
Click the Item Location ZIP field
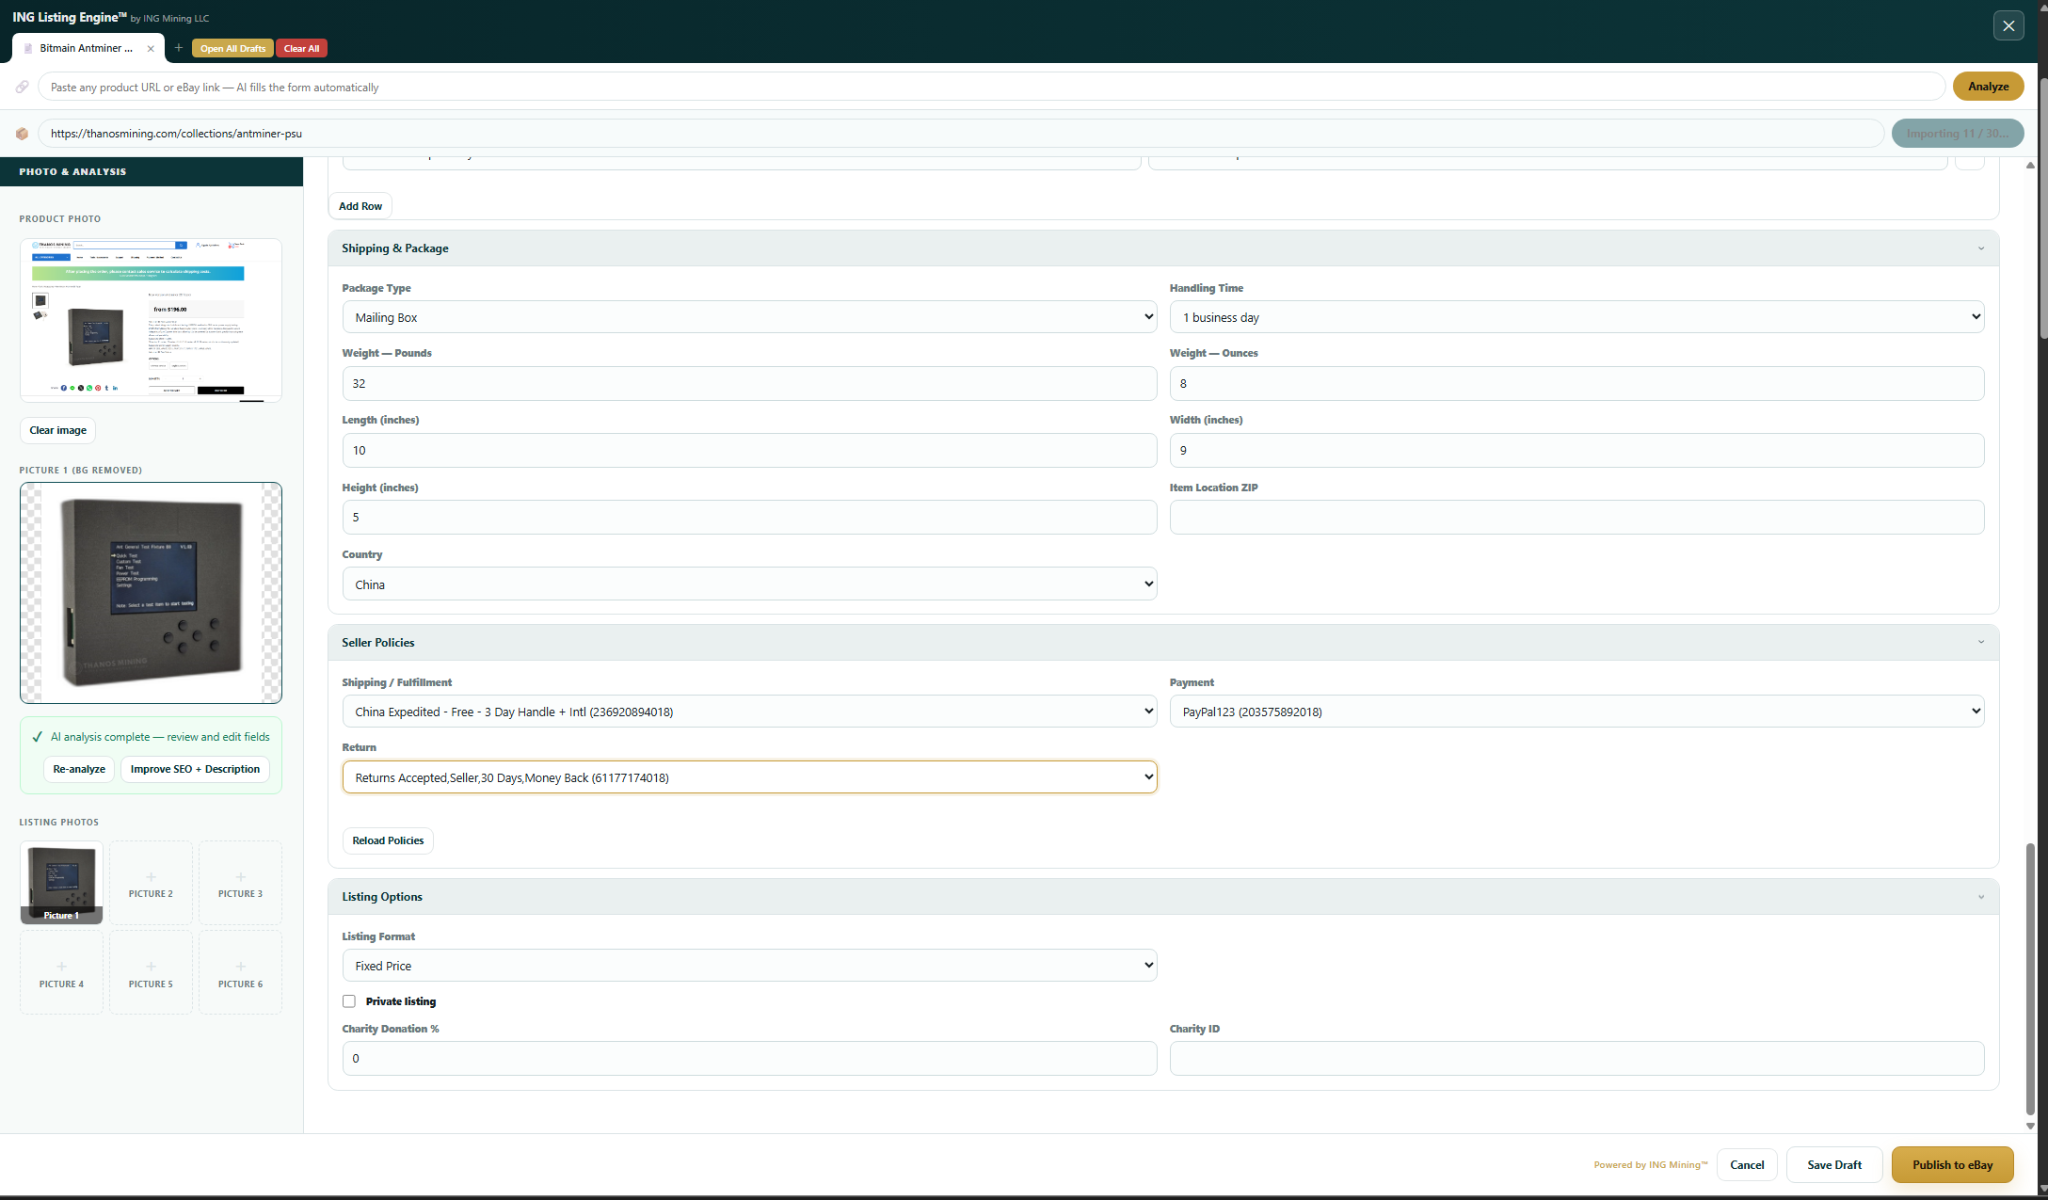[1576, 517]
